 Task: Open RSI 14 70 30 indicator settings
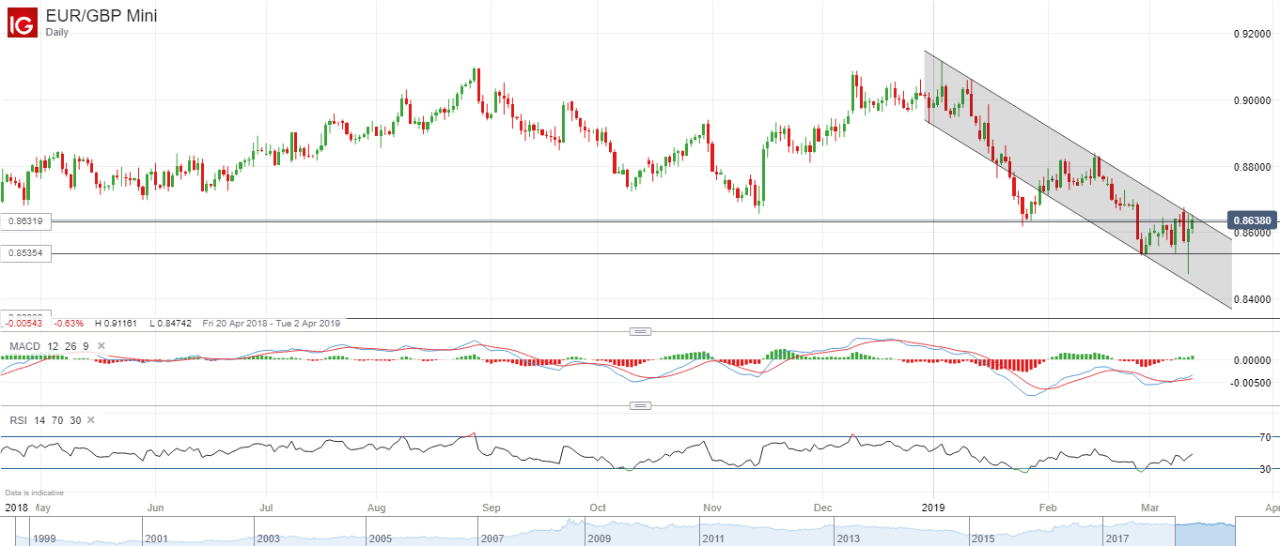tap(45, 421)
